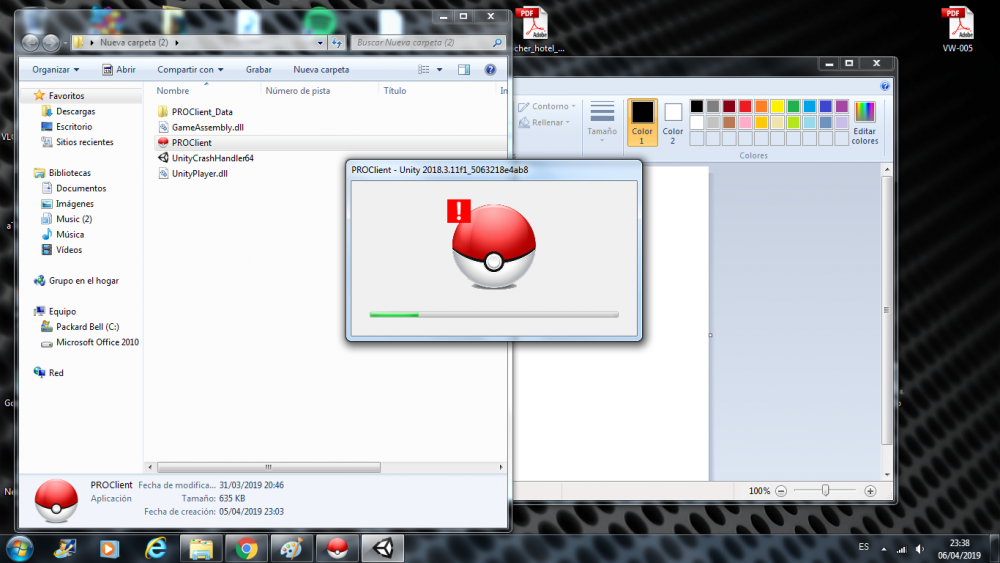Open the Compartir con dropdown
This screenshot has width=1000, height=563.
pyautogui.click(x=190, y=70)
